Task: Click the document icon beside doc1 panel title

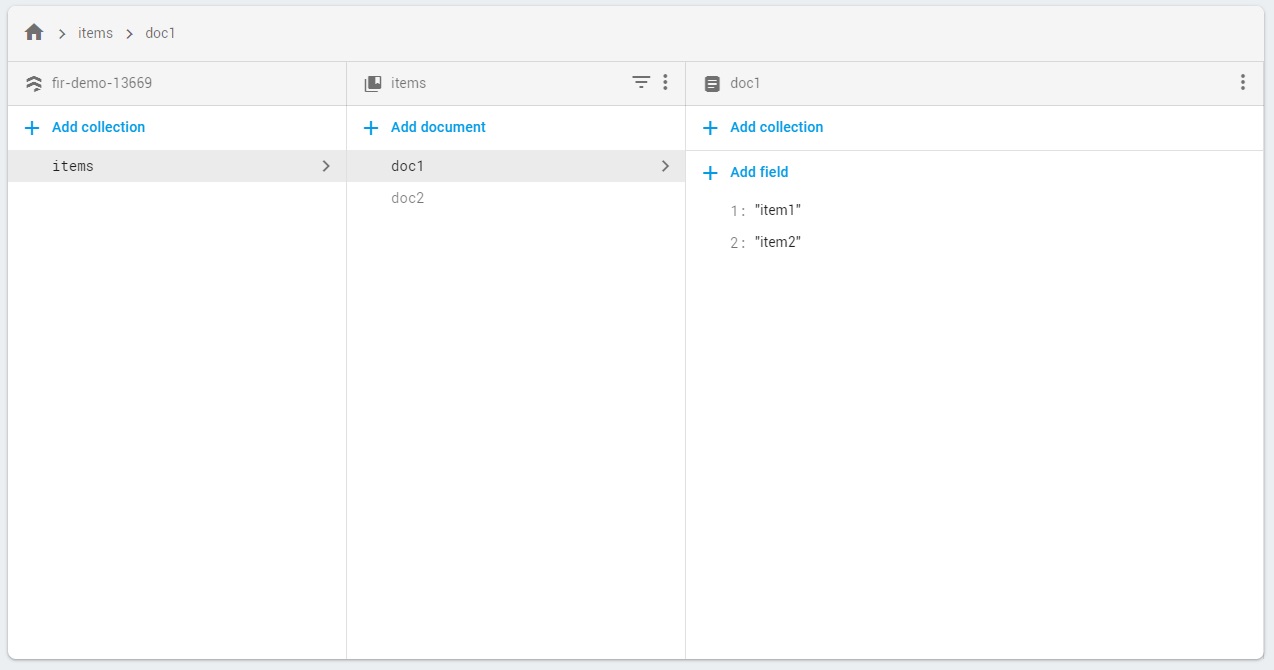Action: (x=711, y=82)
